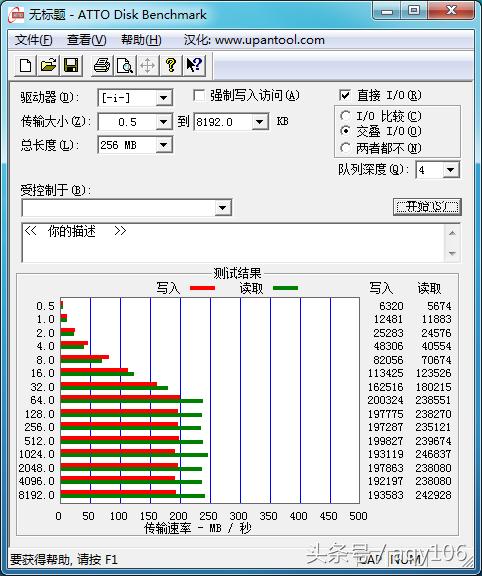Click write value 113425
Image resolution: width=482 pixels, height=576 pixels.
point(385,373)
